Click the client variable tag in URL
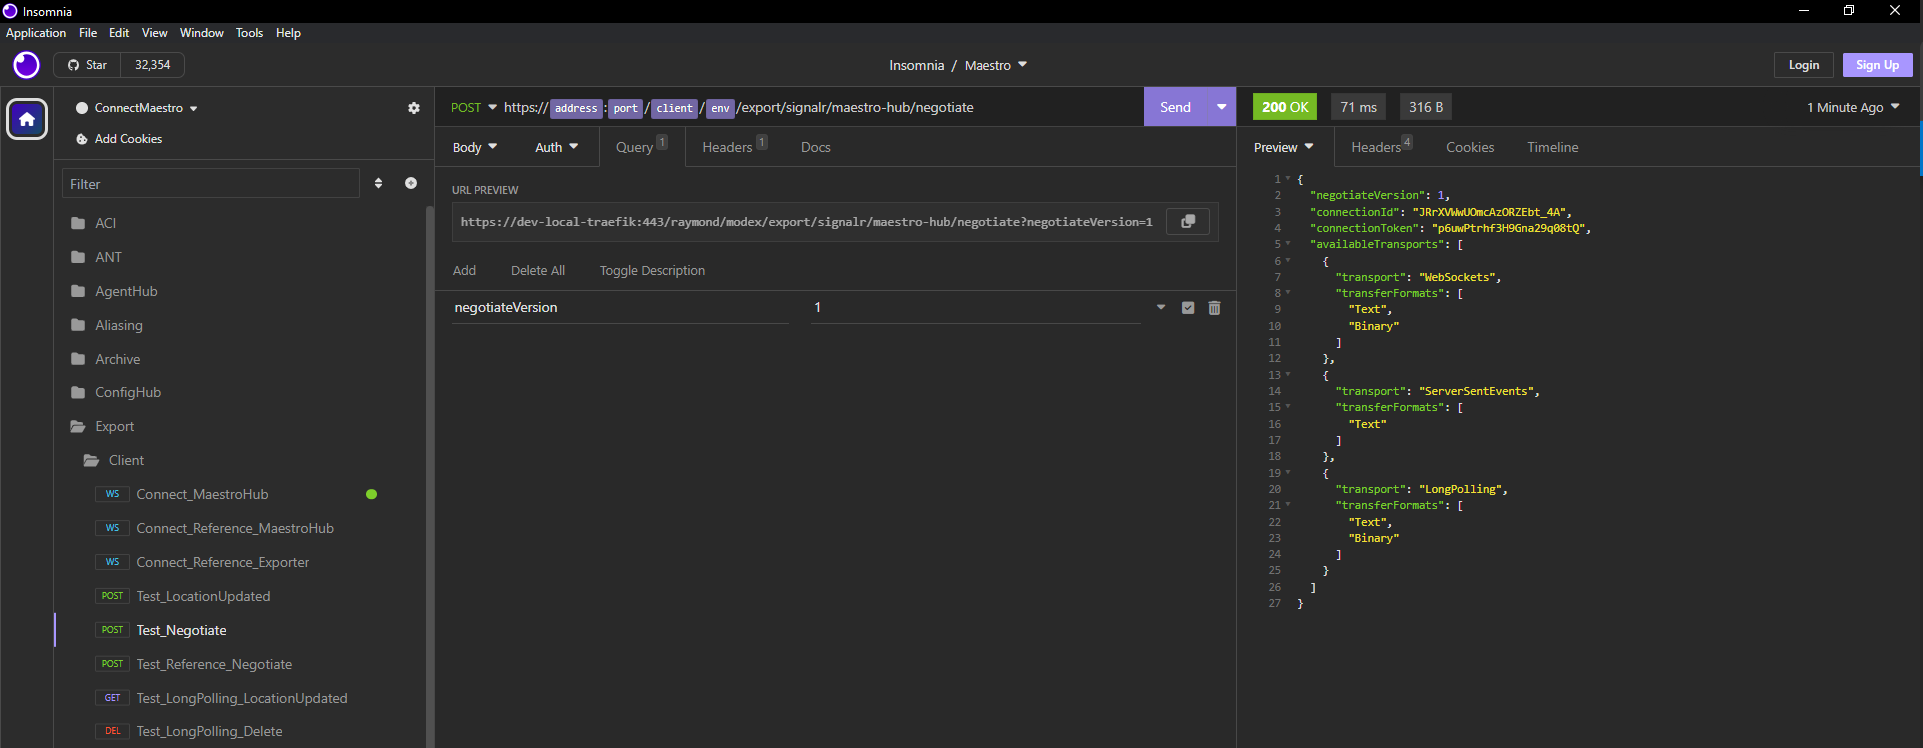 click(x=674, y=108)
